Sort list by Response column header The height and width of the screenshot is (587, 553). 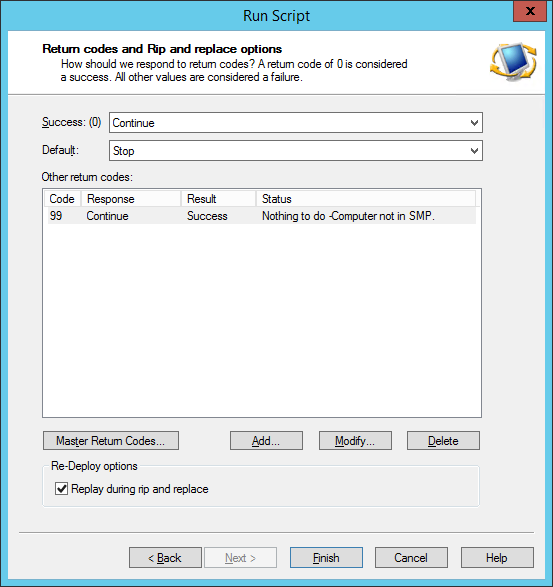coord(131,199)
